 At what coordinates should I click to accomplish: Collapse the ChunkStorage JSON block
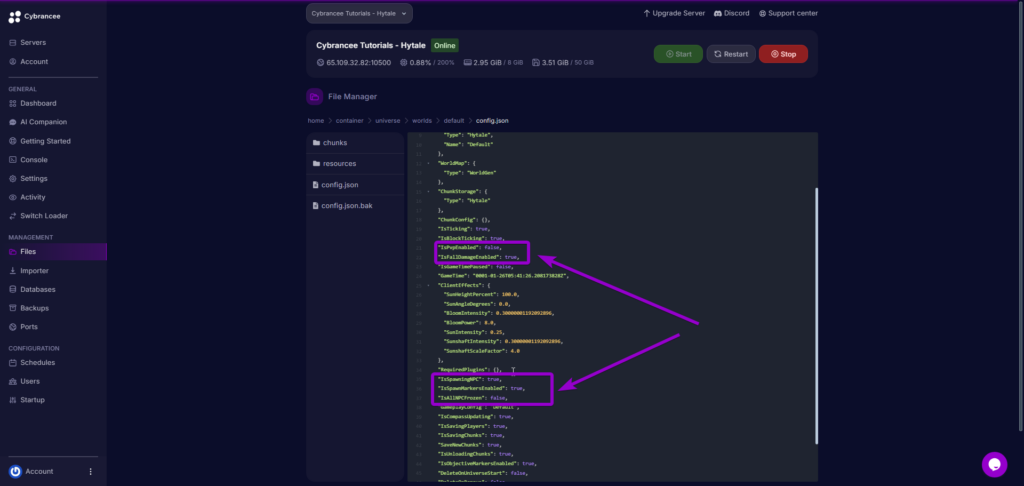tap(427, 189)
